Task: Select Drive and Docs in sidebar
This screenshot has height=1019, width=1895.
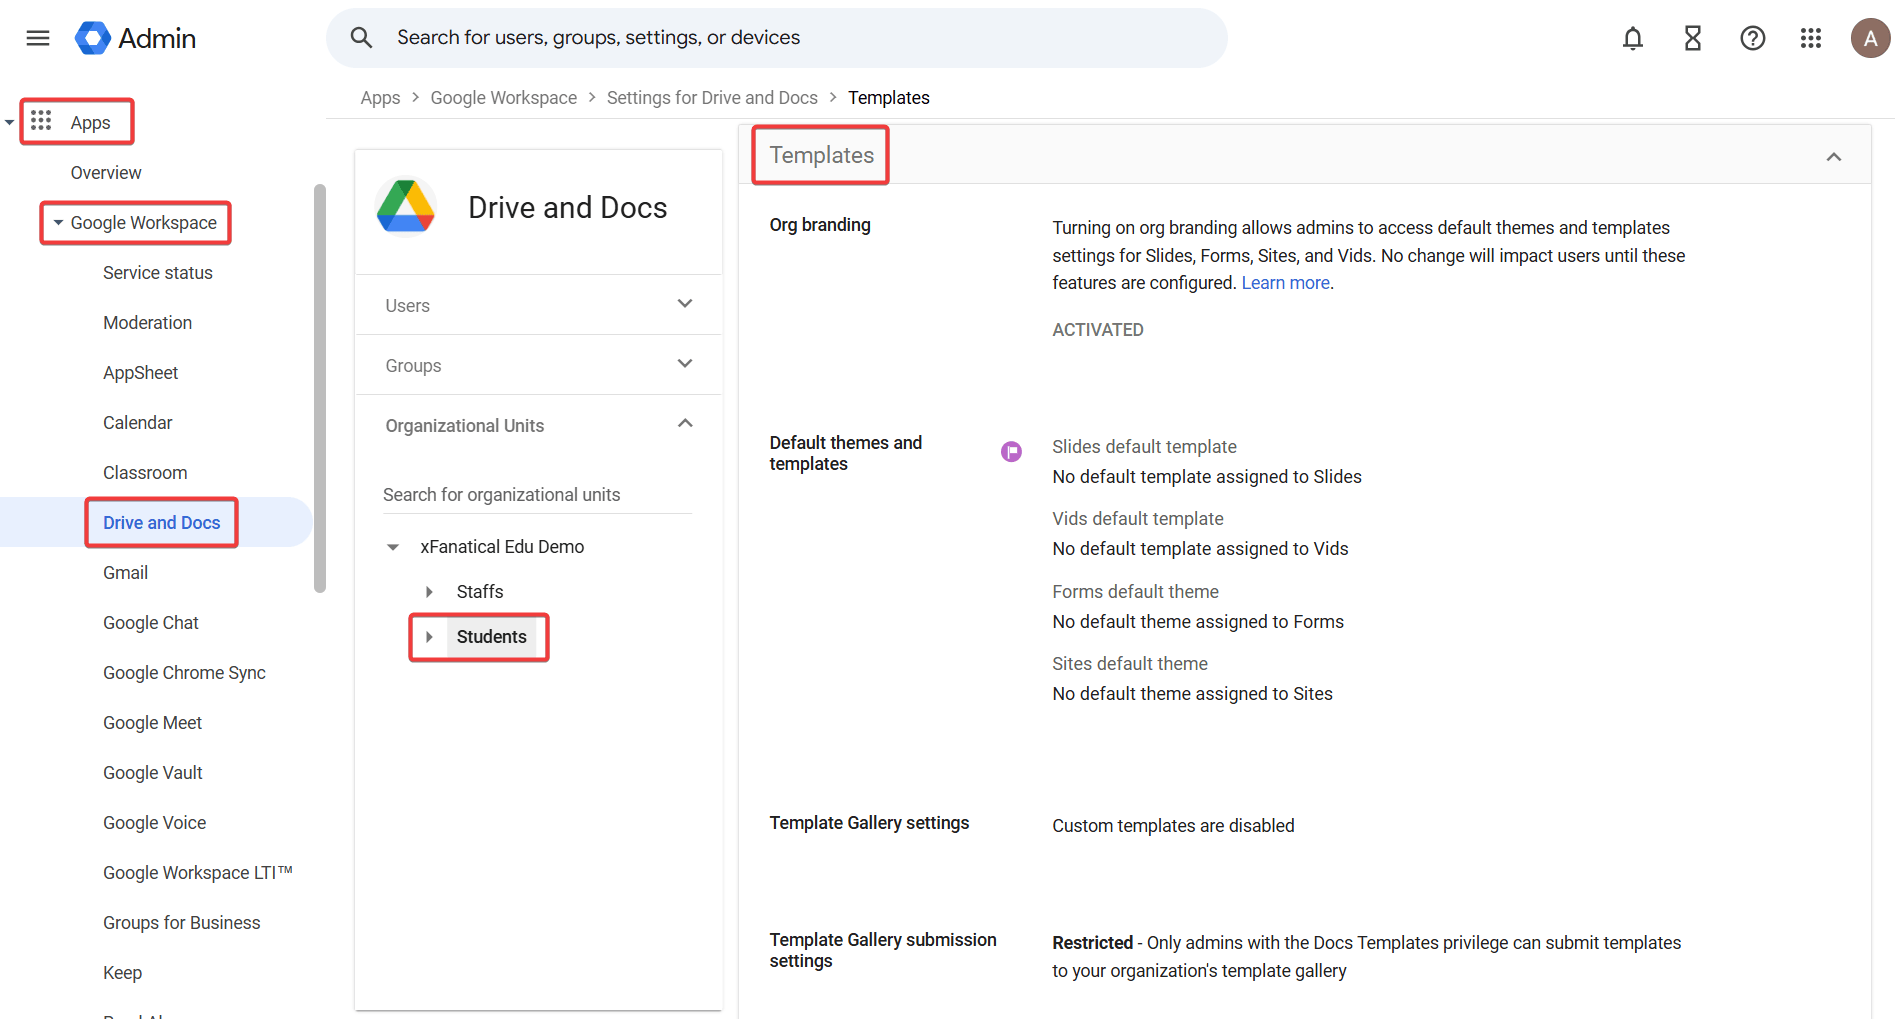Action: 161,523
